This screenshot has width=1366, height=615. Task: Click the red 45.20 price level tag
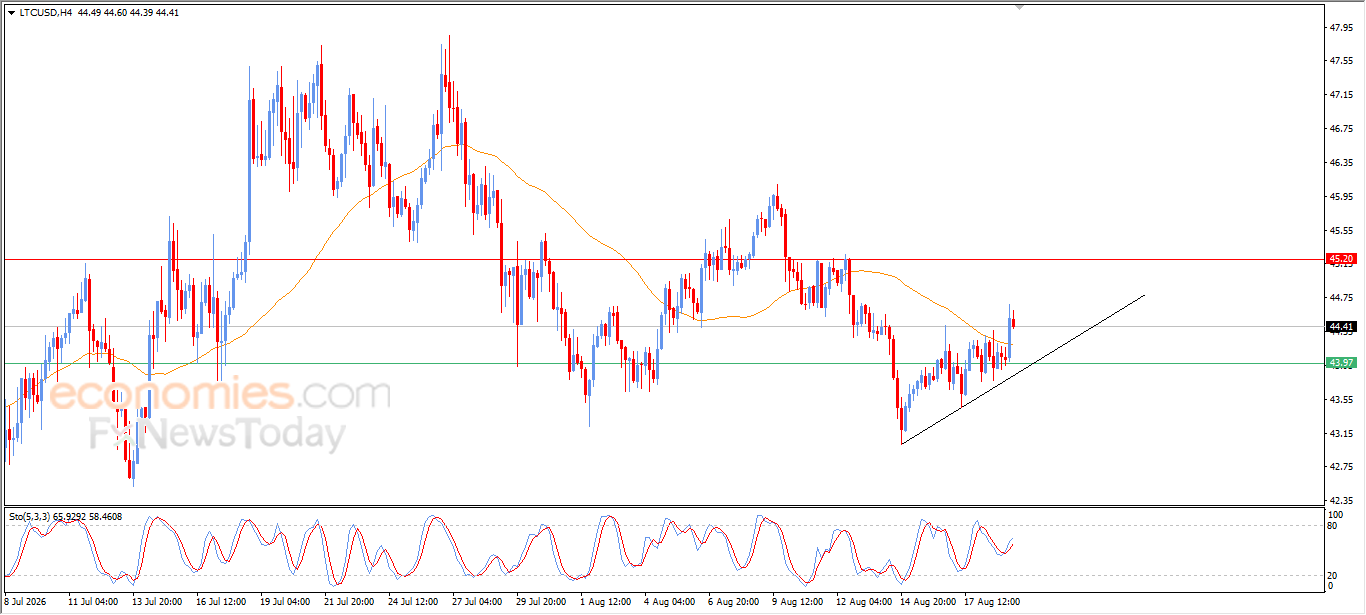pos(1340,258)
